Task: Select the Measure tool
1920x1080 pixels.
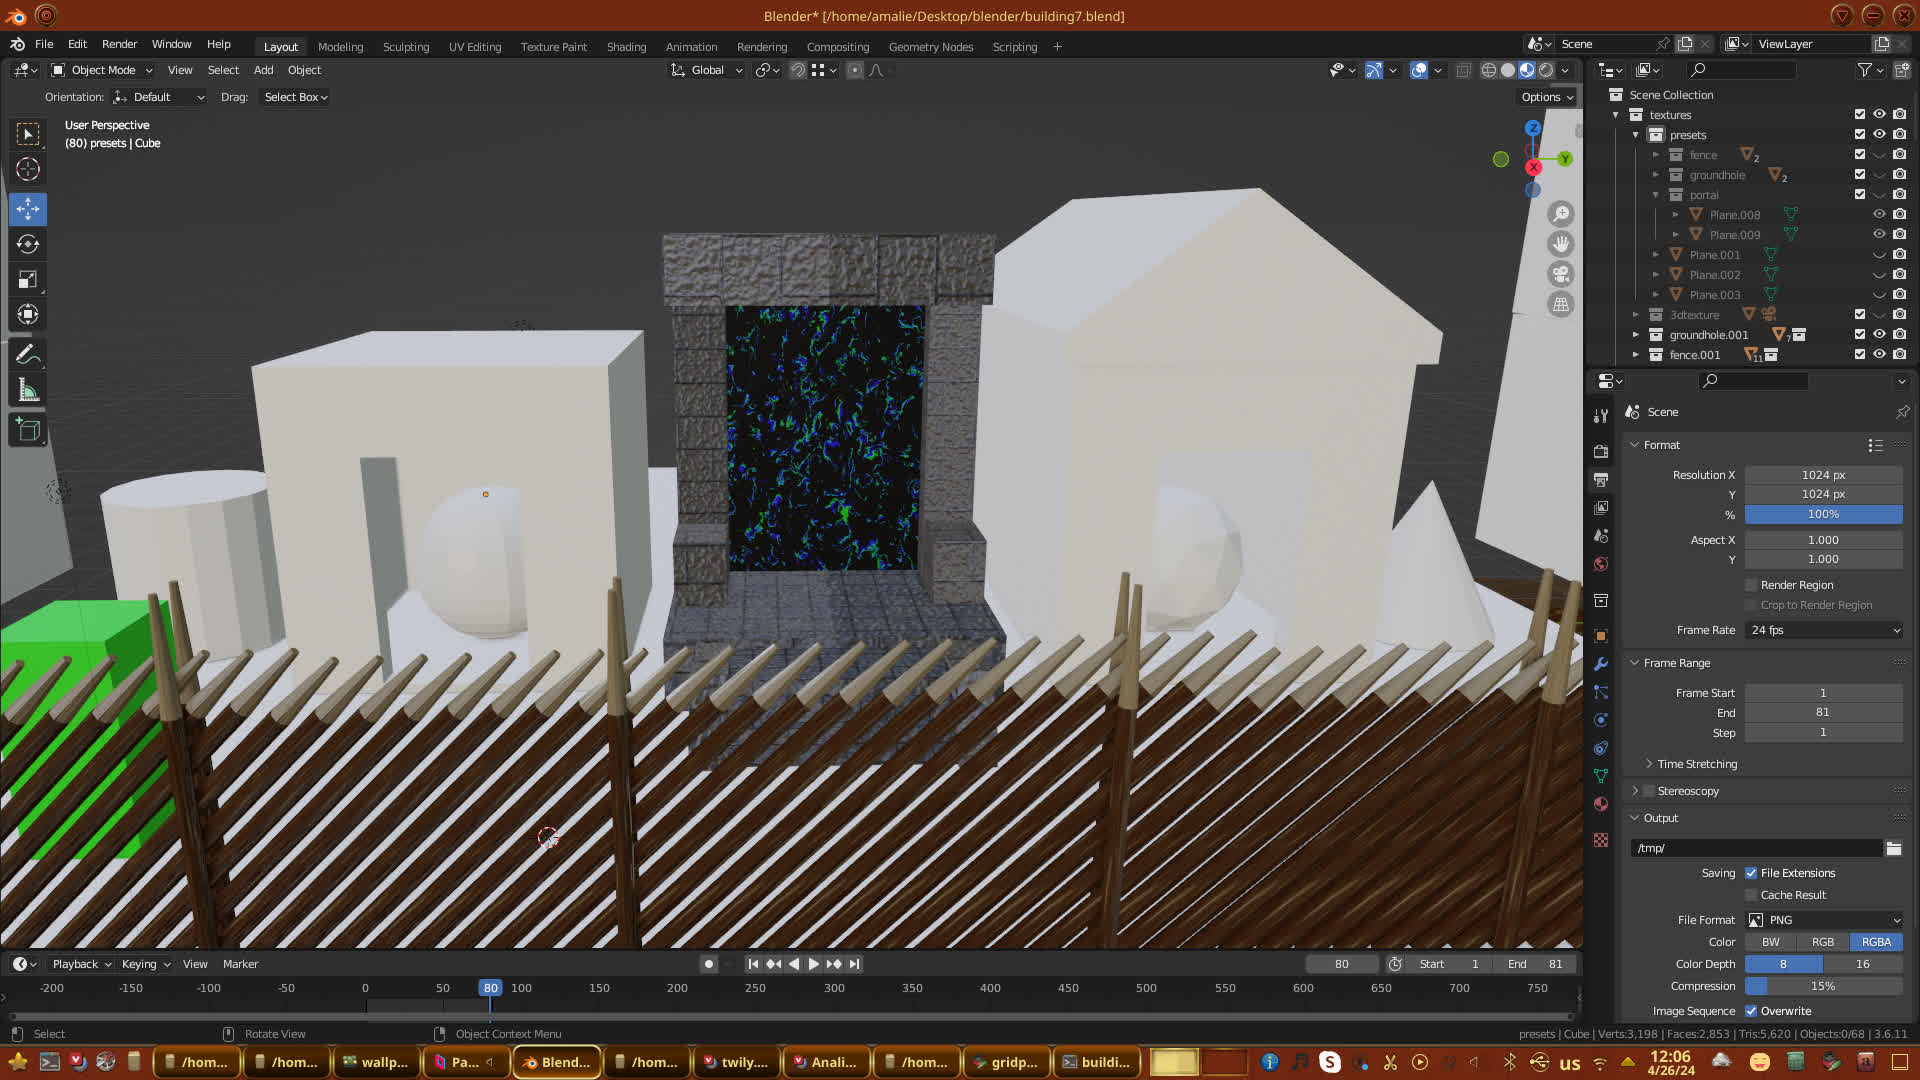Action: click(28, 391)
